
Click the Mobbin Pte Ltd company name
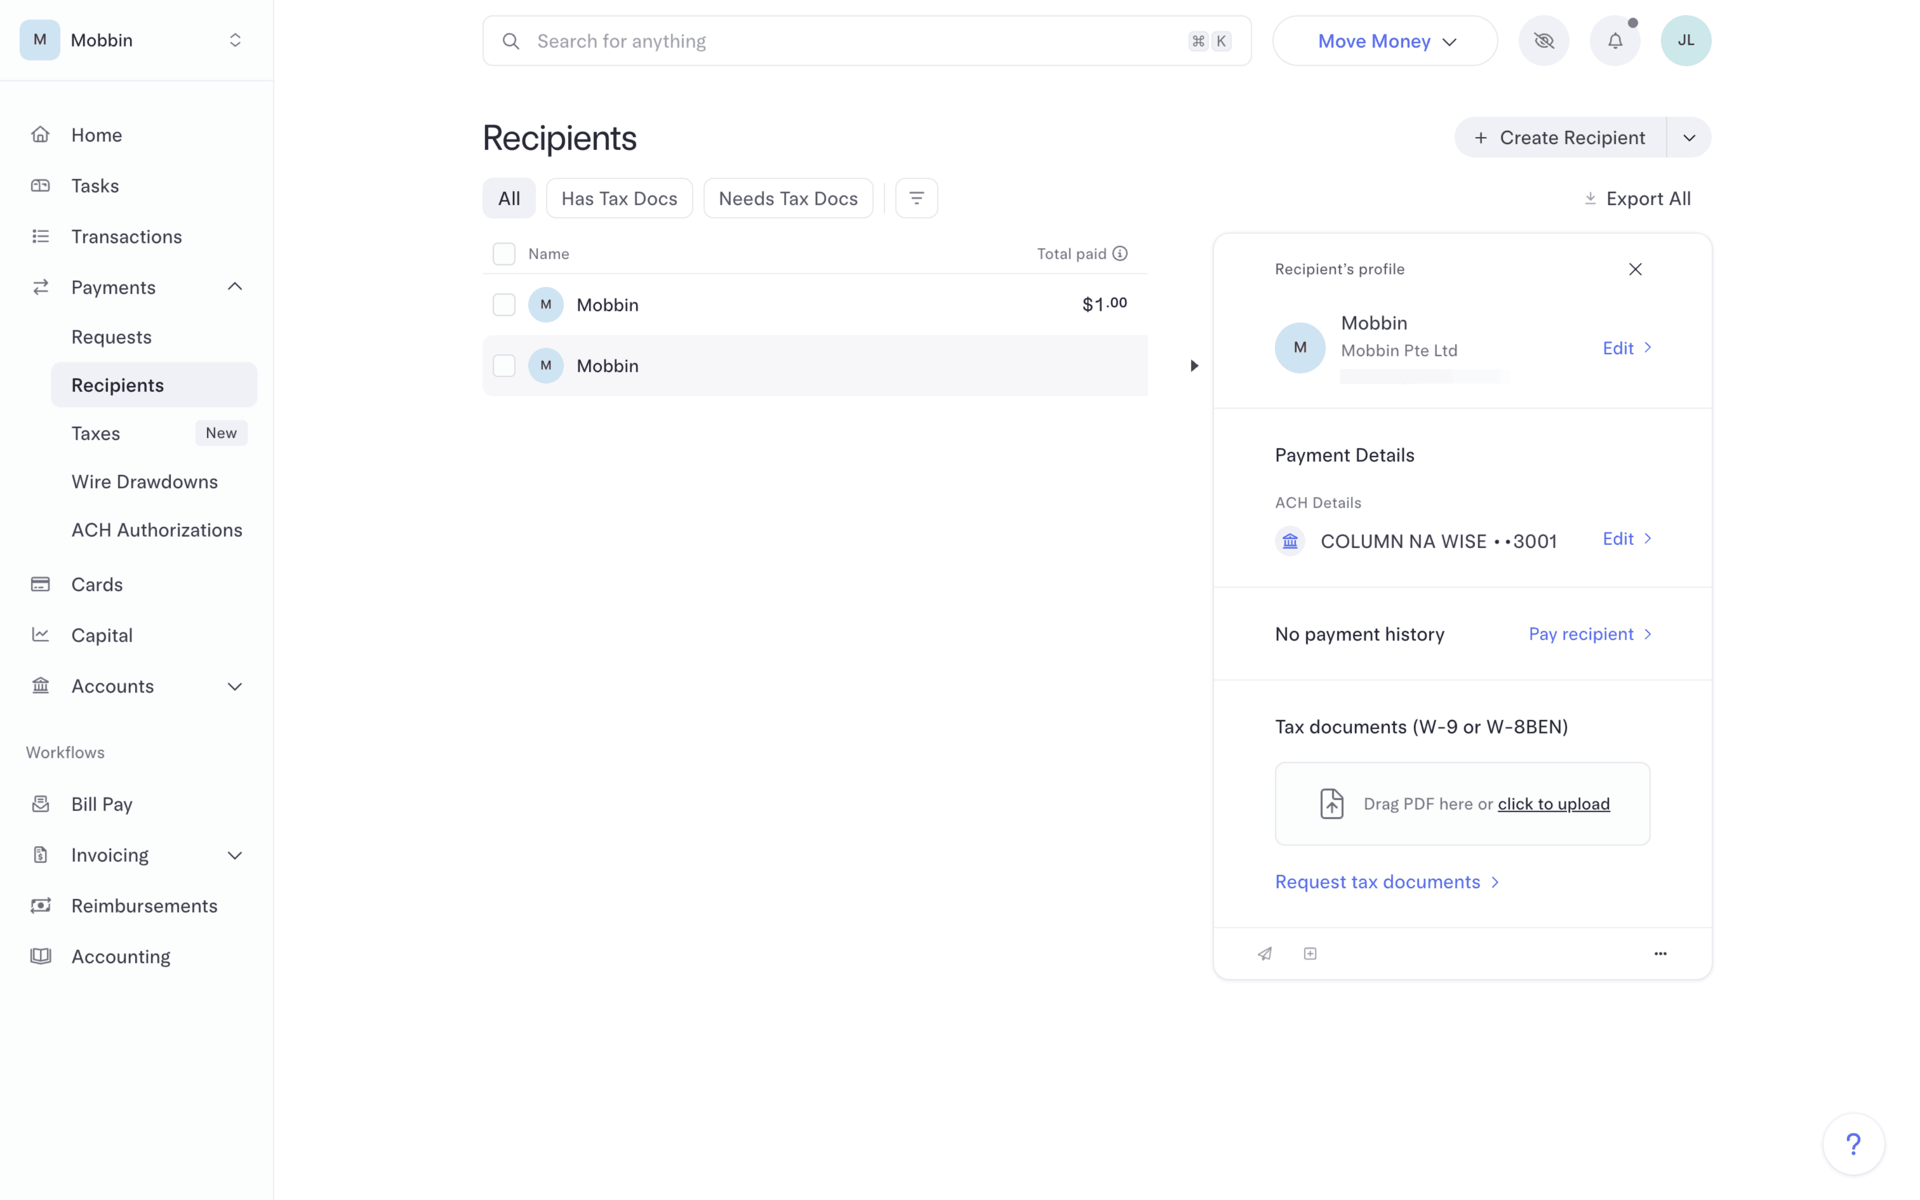point(1399,351)
